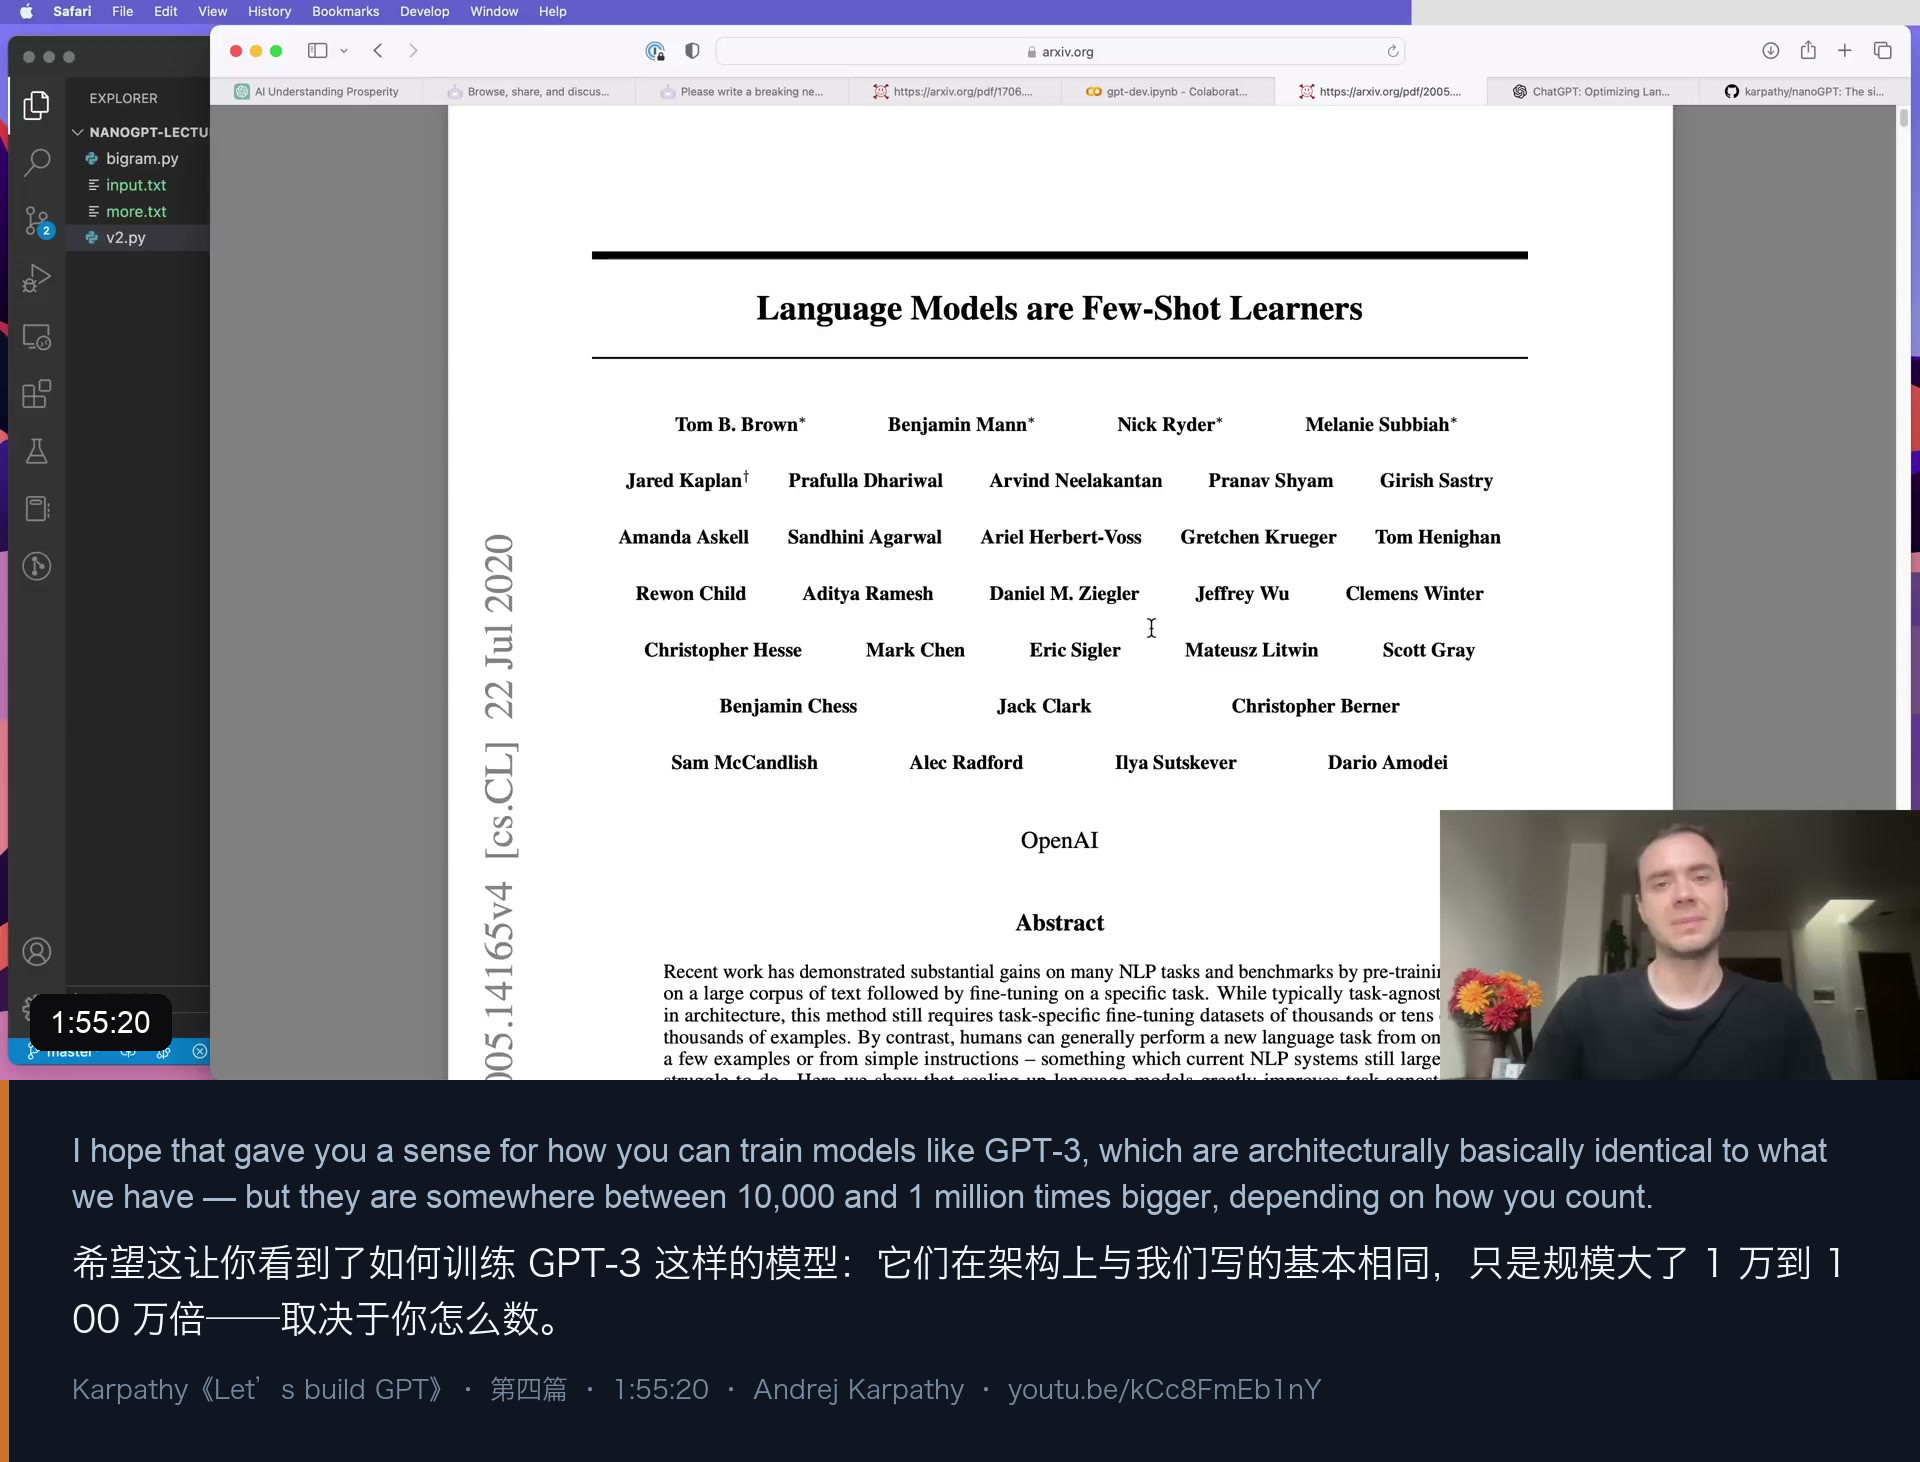Show Safari downloads

[x=1770, y=51]
